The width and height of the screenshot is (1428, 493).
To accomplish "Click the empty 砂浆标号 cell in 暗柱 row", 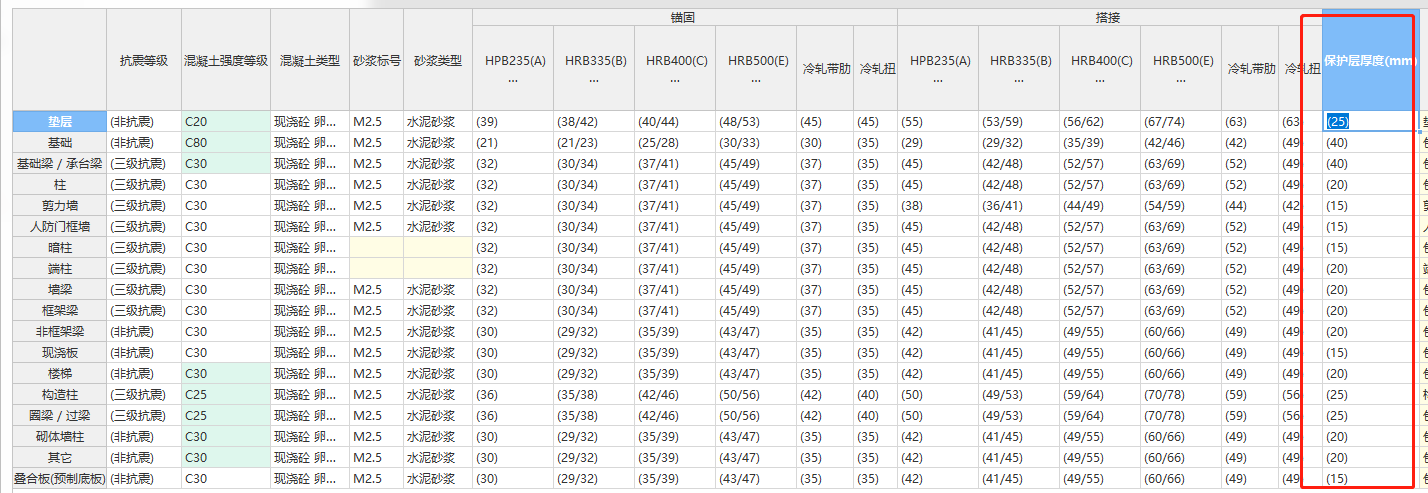I will point(377,247).
